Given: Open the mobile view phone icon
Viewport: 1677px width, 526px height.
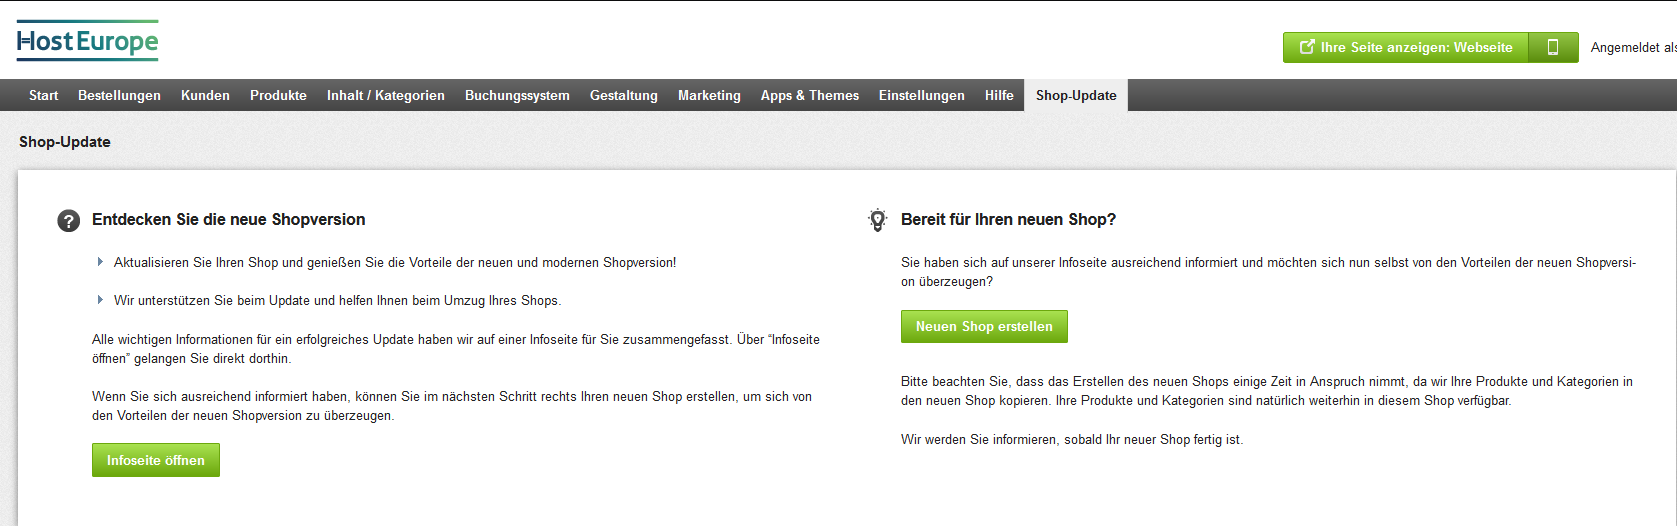Looking at the screenshot, I should click(1553, 47).
